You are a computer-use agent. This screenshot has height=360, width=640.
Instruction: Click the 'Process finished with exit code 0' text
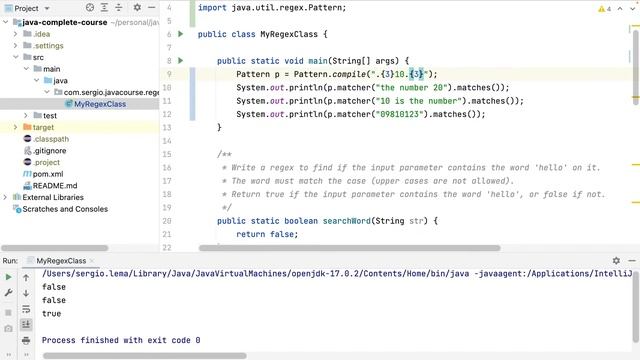(x=121, y=340)
